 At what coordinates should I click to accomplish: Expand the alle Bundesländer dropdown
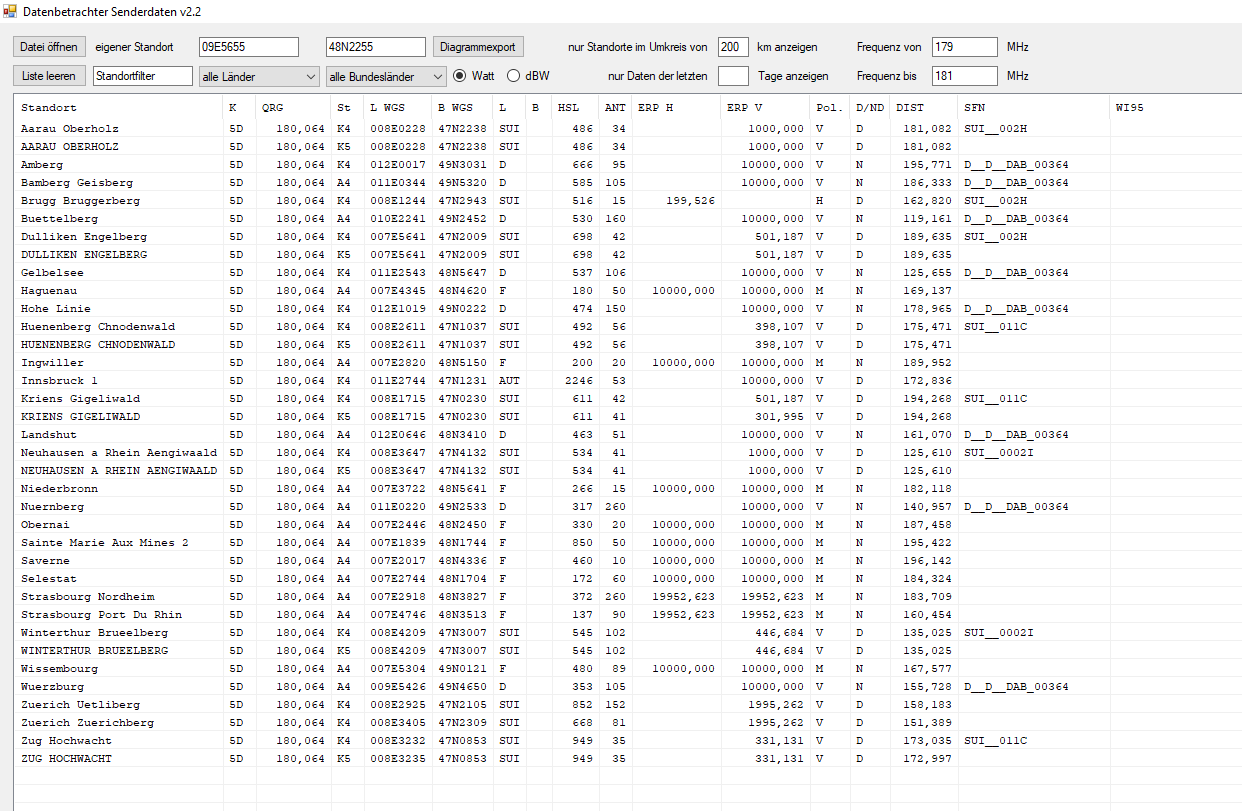tap(386, 76)
